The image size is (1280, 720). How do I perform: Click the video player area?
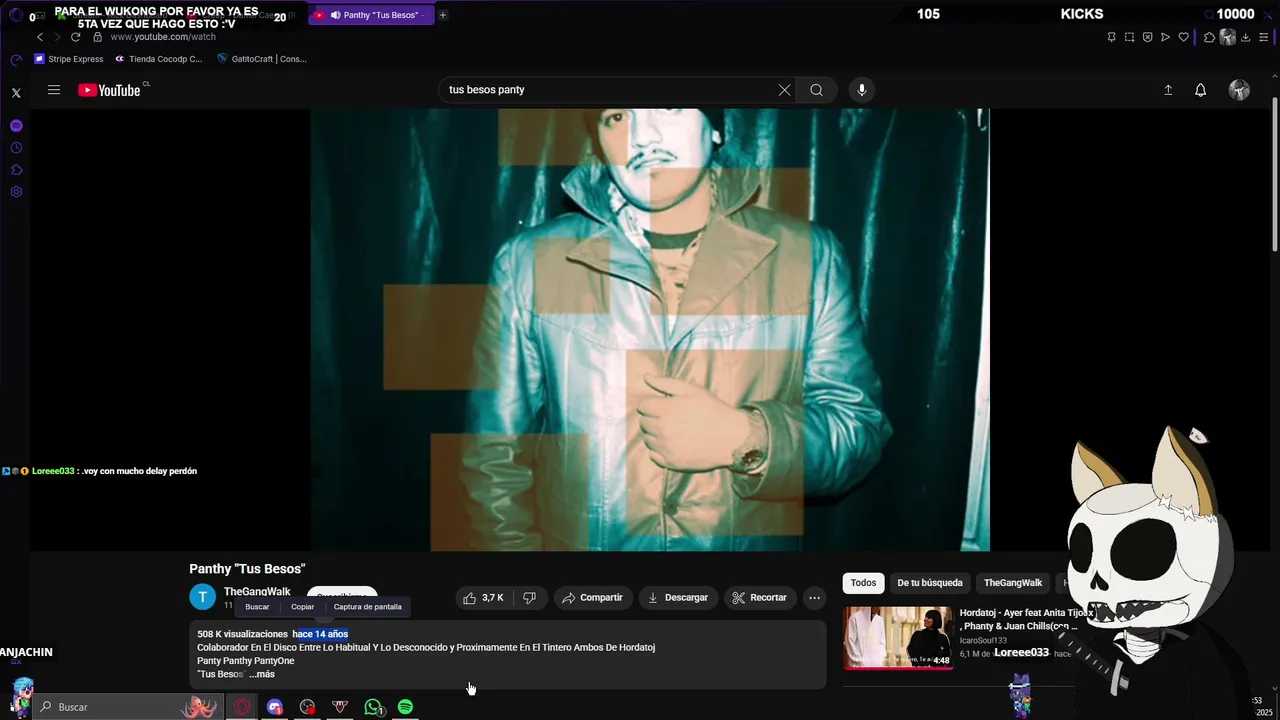650,330
